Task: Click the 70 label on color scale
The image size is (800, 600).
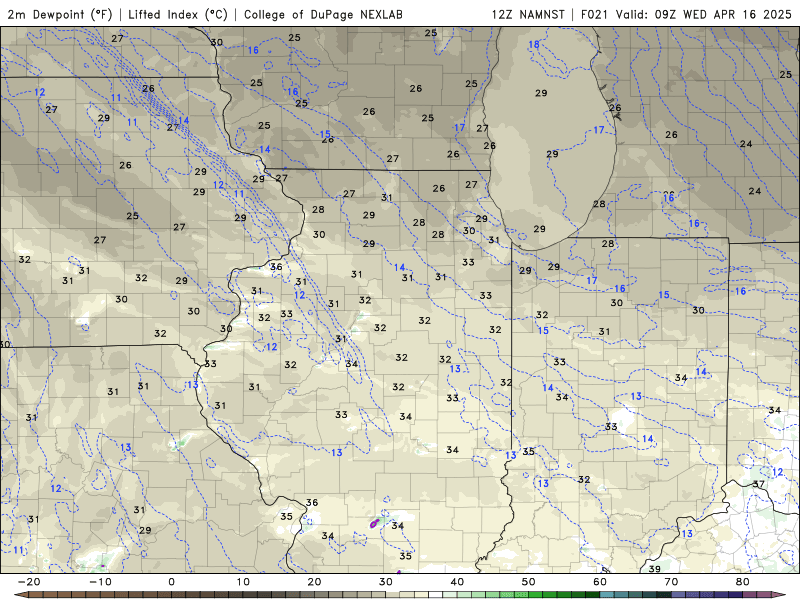Action: (x=671, y=582)
